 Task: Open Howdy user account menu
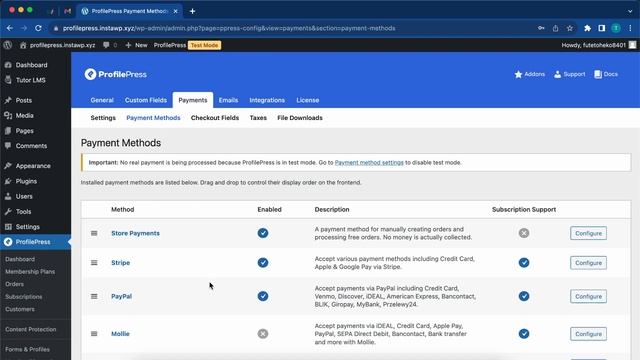coord(598,45)
